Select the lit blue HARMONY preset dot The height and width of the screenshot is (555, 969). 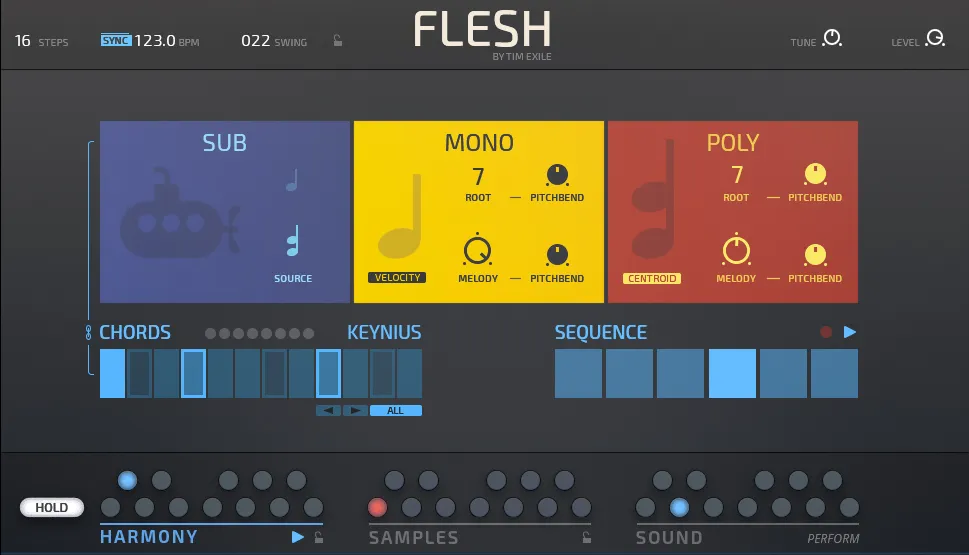[127, 480]
